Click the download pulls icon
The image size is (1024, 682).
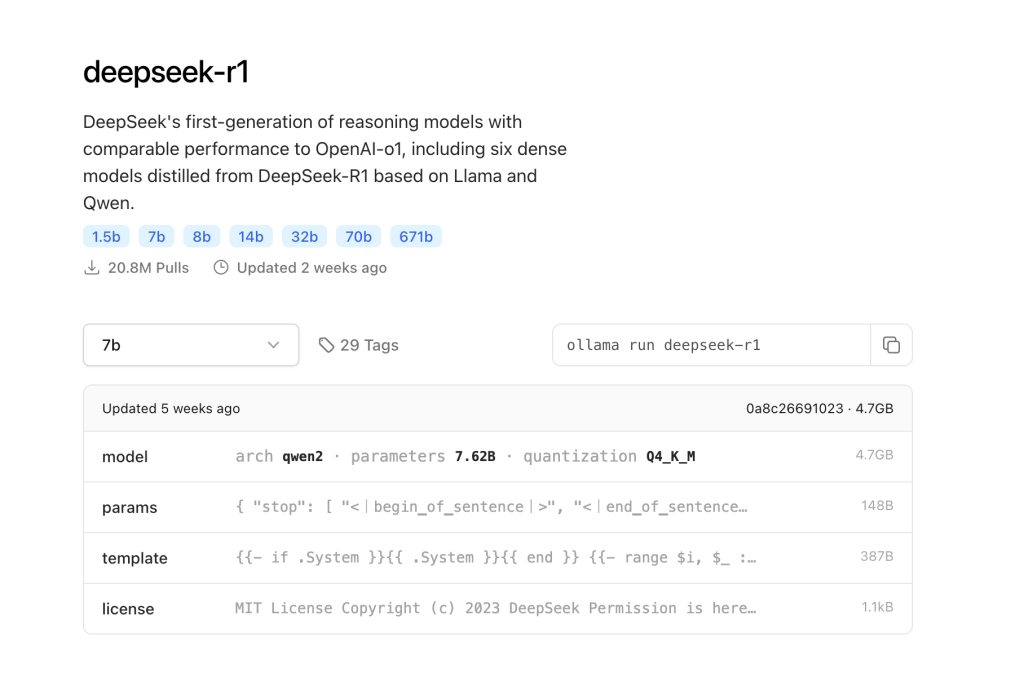click(91, 268)
